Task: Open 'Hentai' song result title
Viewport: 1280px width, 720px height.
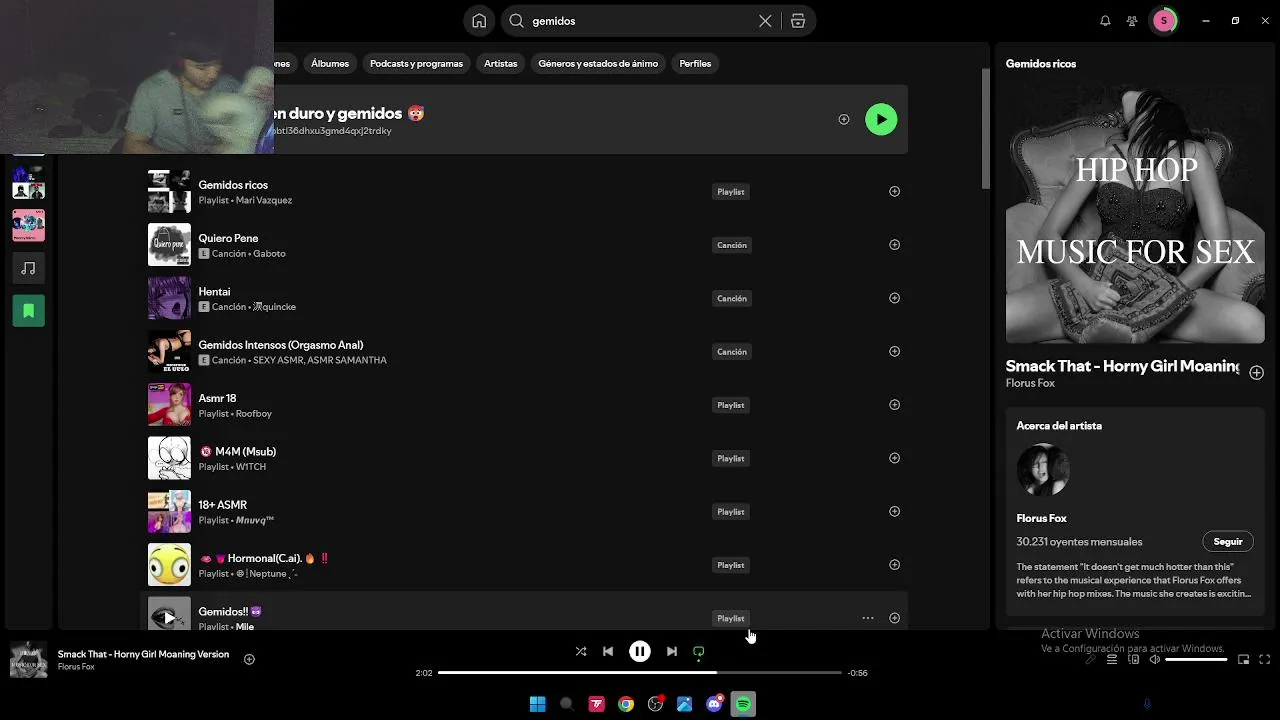Action: point(214,292)
